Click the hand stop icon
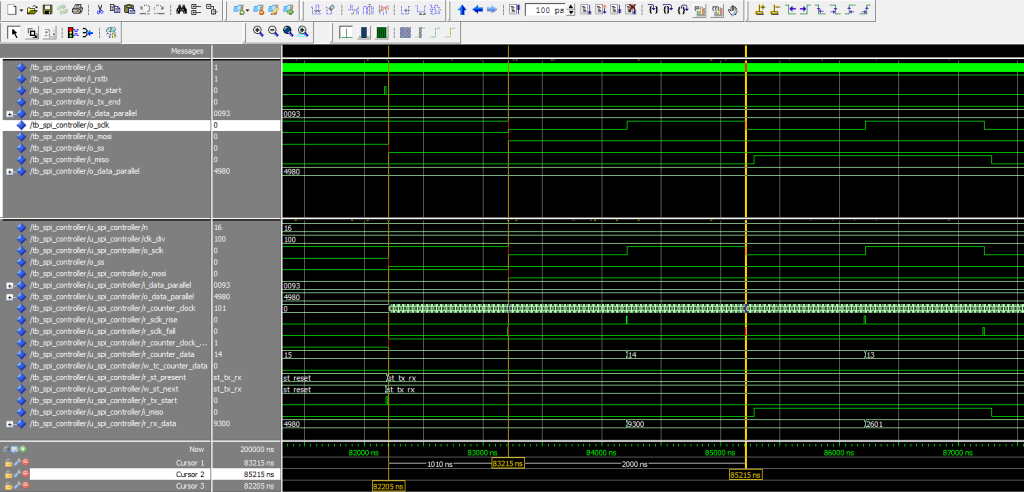This screenshot has height=492, width=1024. point(733,10)
